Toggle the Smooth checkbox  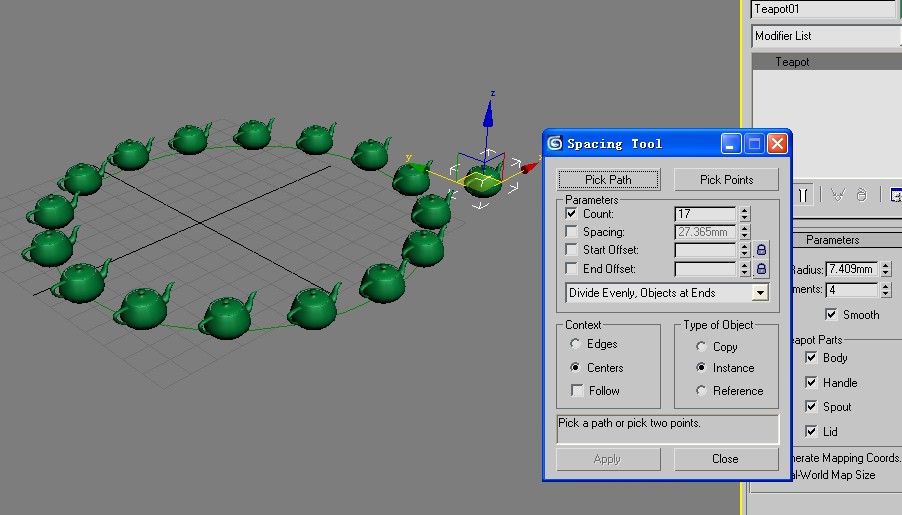click(x=831, y=314)
